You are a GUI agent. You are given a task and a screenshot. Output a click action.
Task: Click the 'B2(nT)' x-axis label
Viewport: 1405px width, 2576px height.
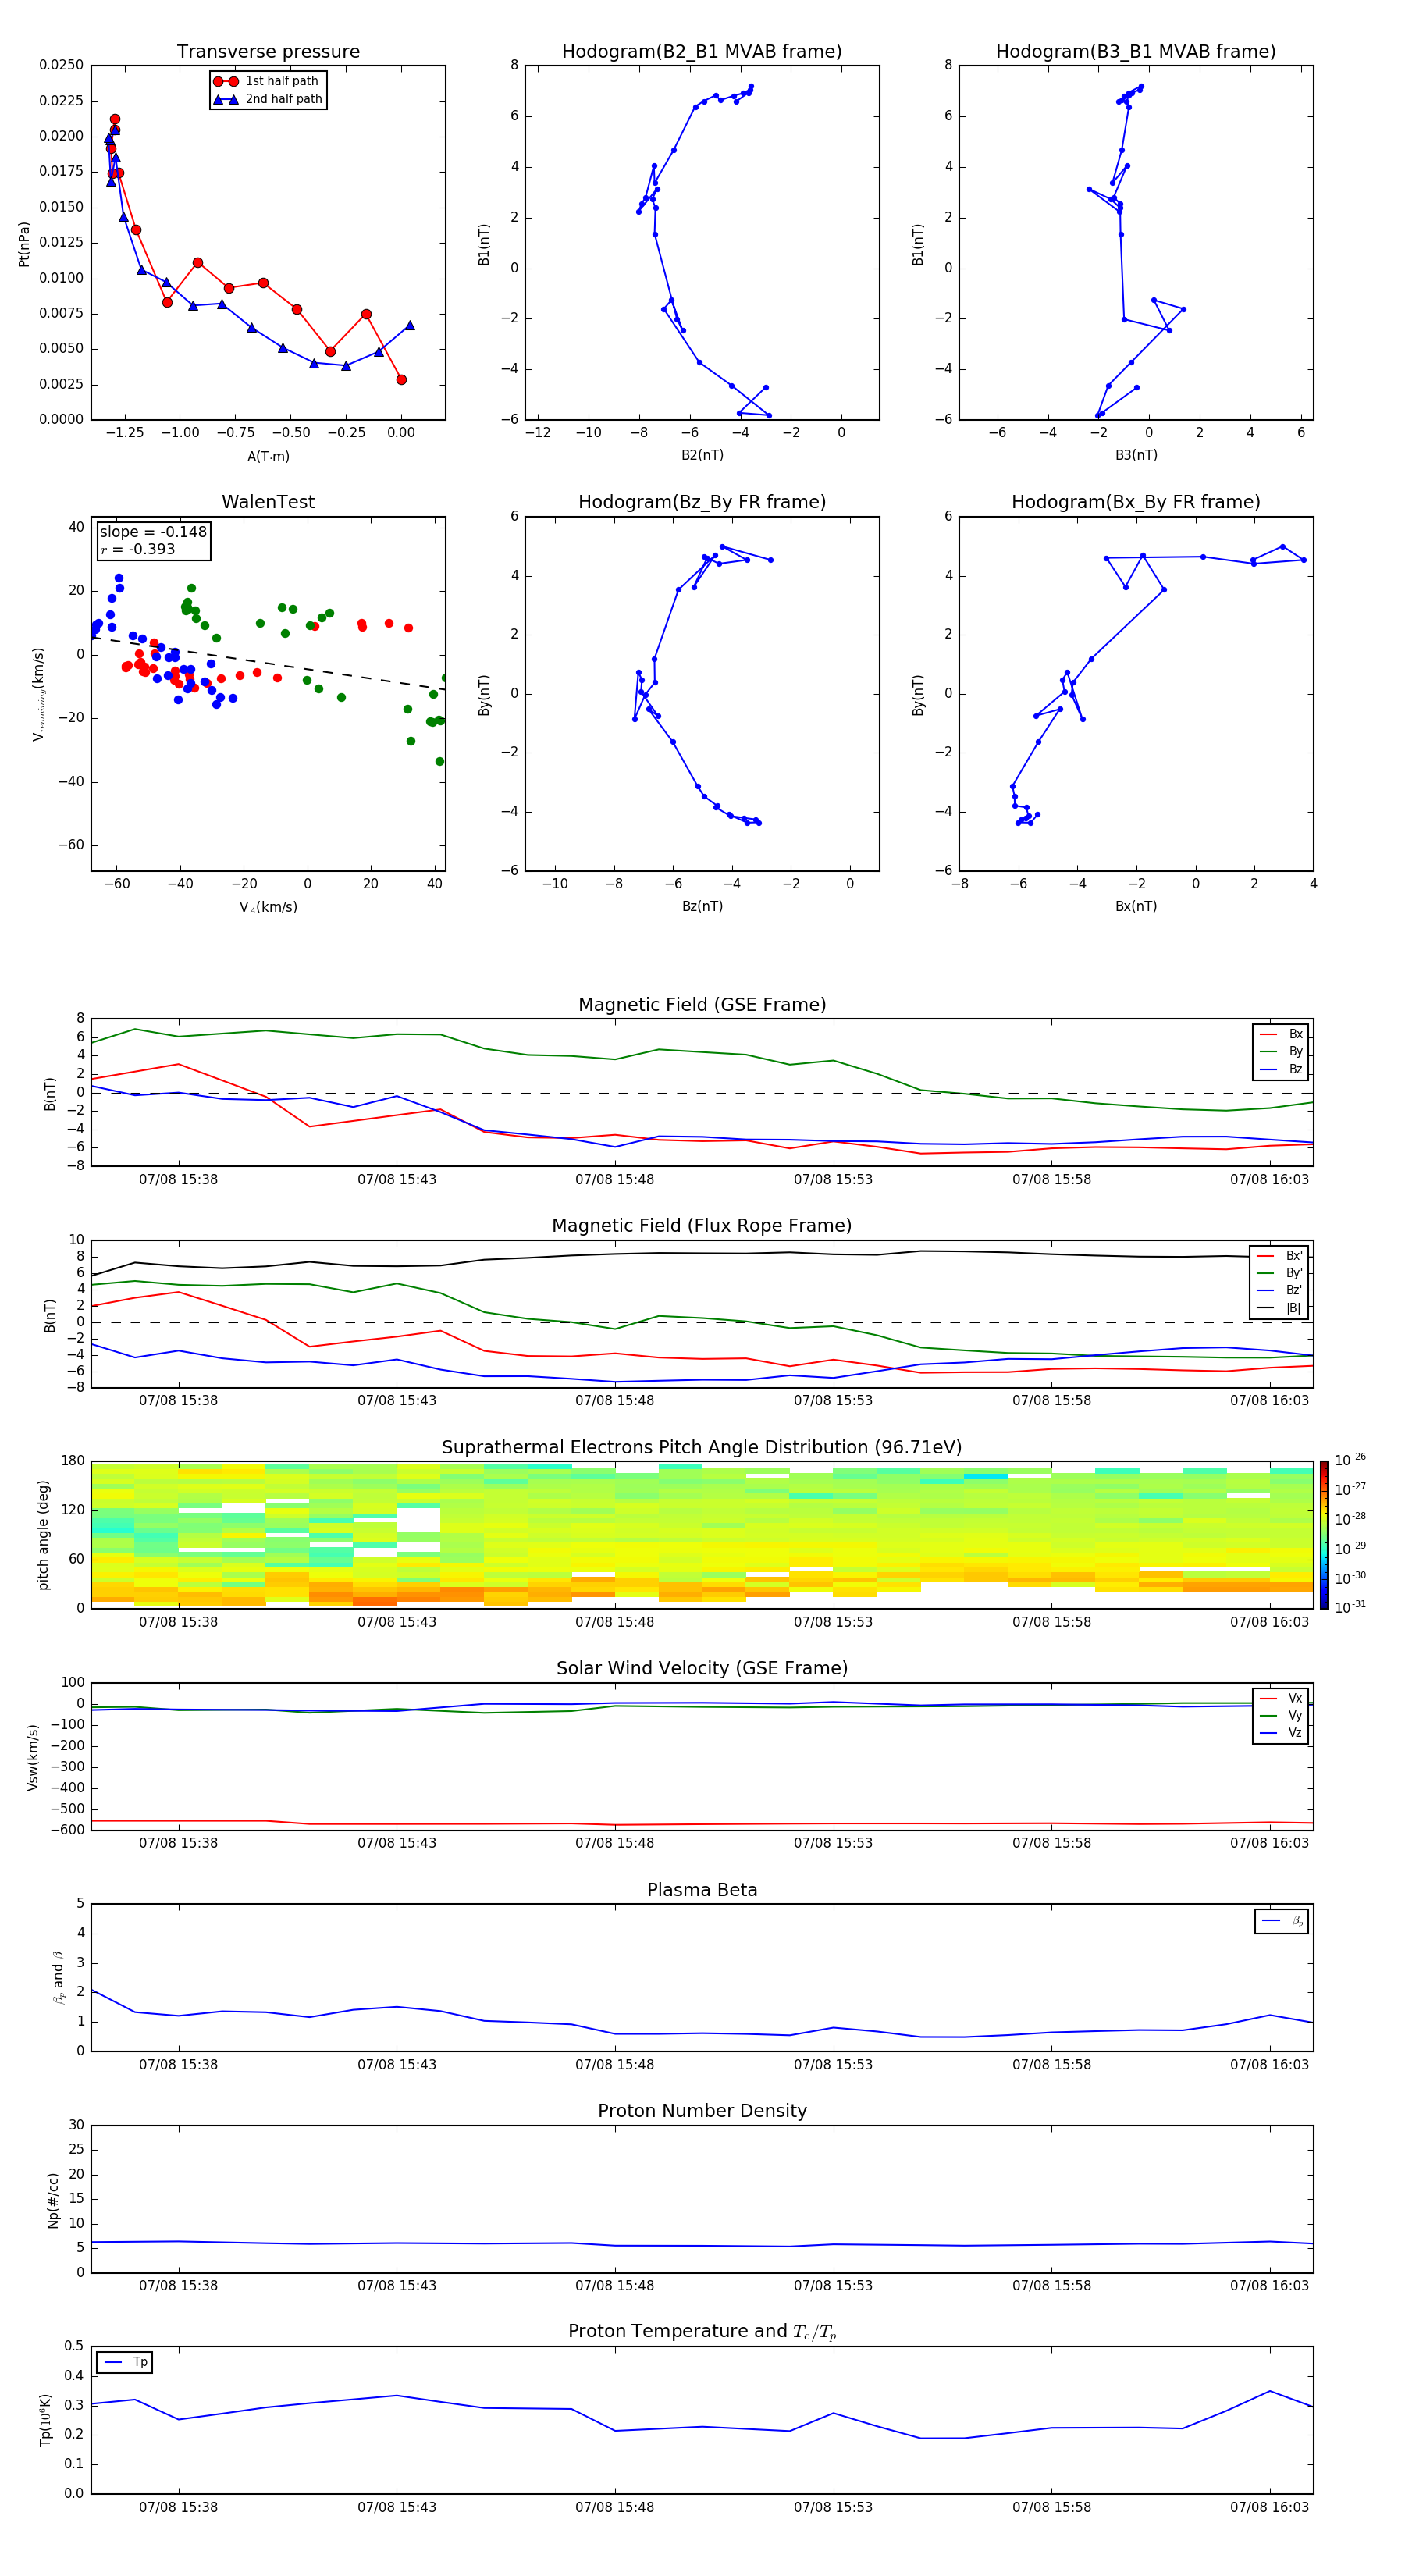pos(702,455)
